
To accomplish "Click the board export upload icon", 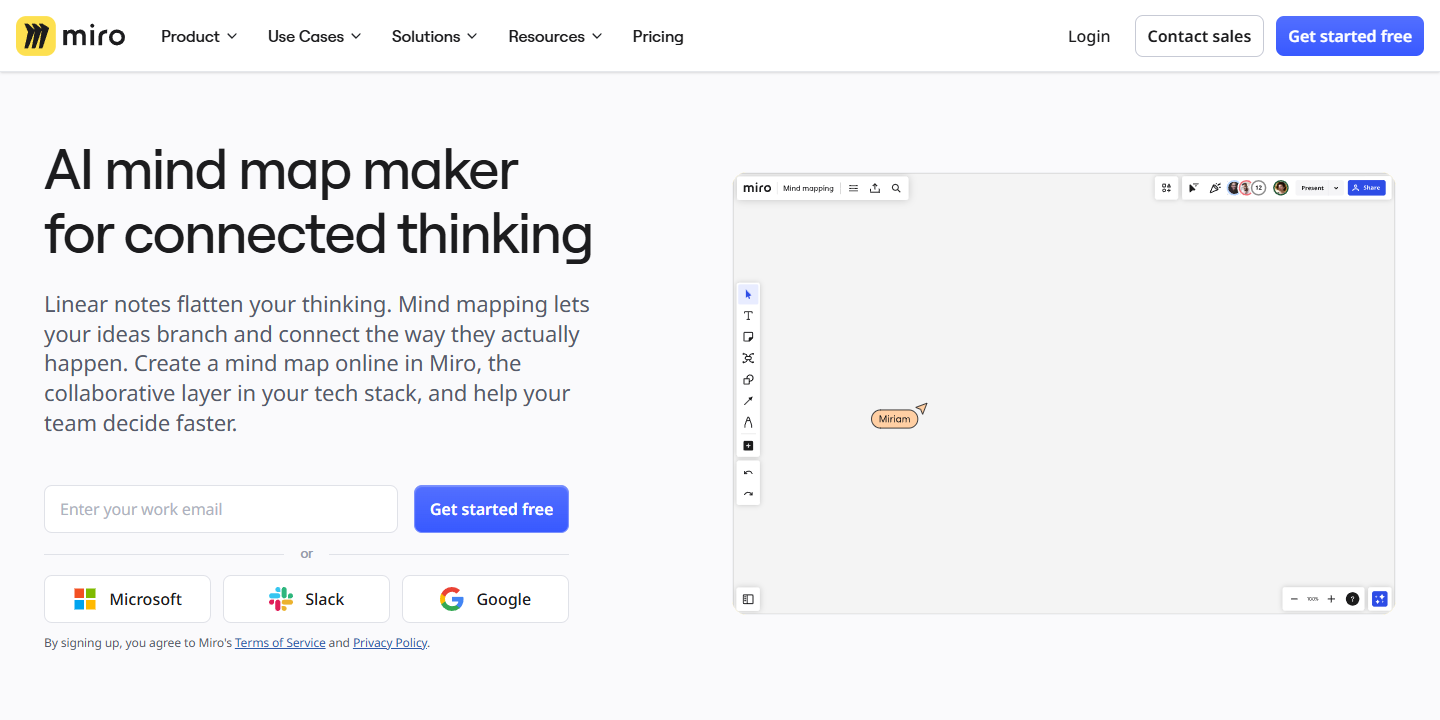I will (875, 188).
